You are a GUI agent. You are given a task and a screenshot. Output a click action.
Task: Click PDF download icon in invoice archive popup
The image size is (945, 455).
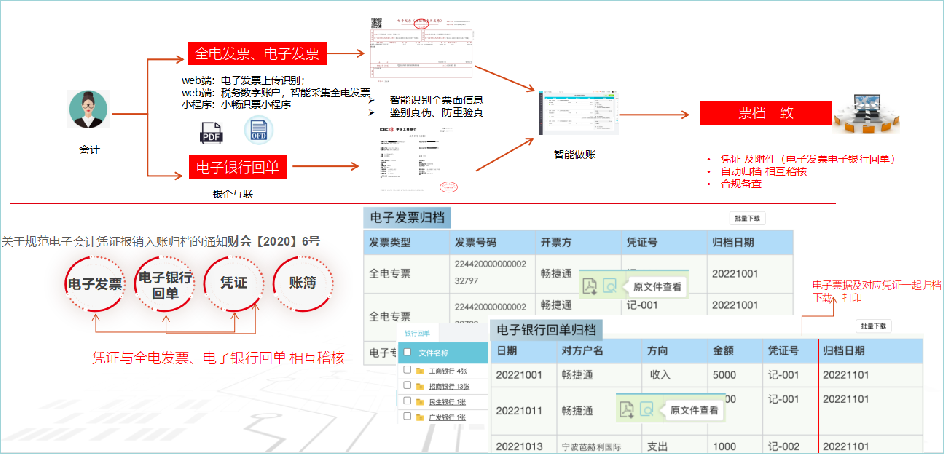589,287
